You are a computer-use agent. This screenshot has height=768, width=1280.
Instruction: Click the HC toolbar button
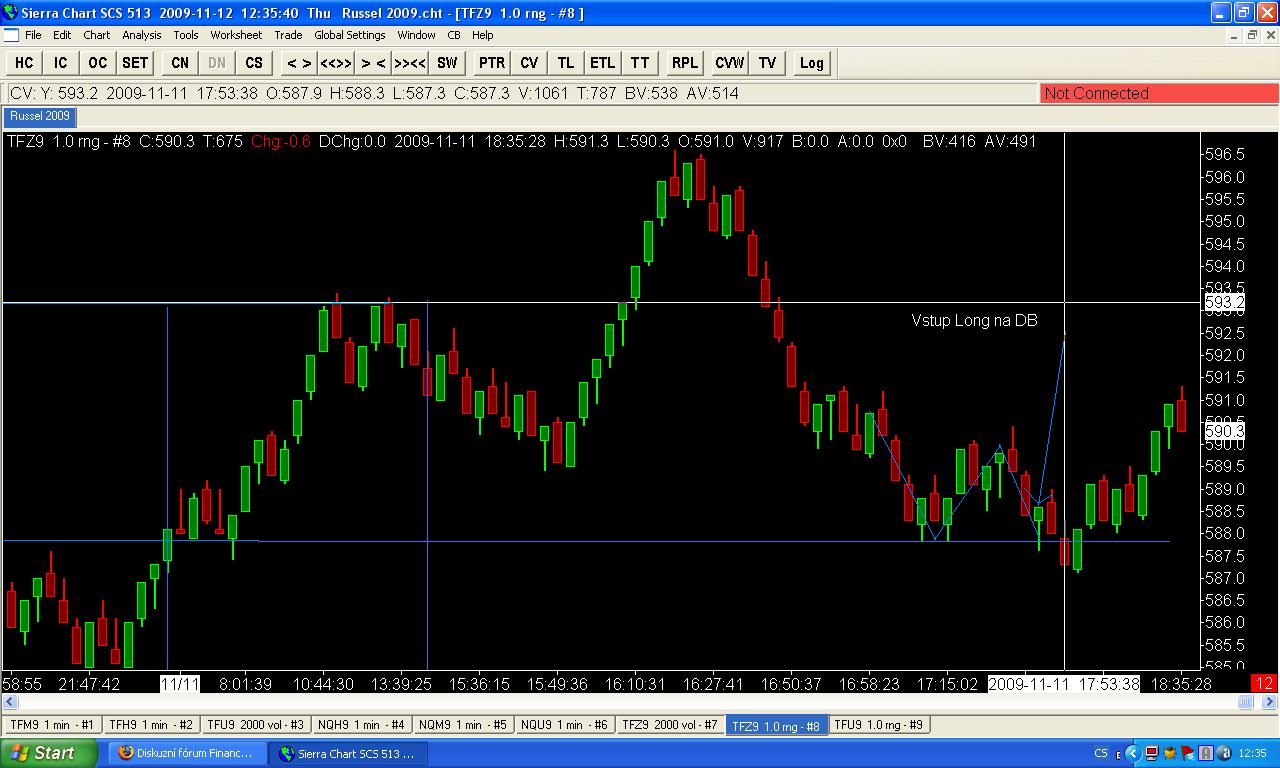pyautogui.click(x=24, y=63)
